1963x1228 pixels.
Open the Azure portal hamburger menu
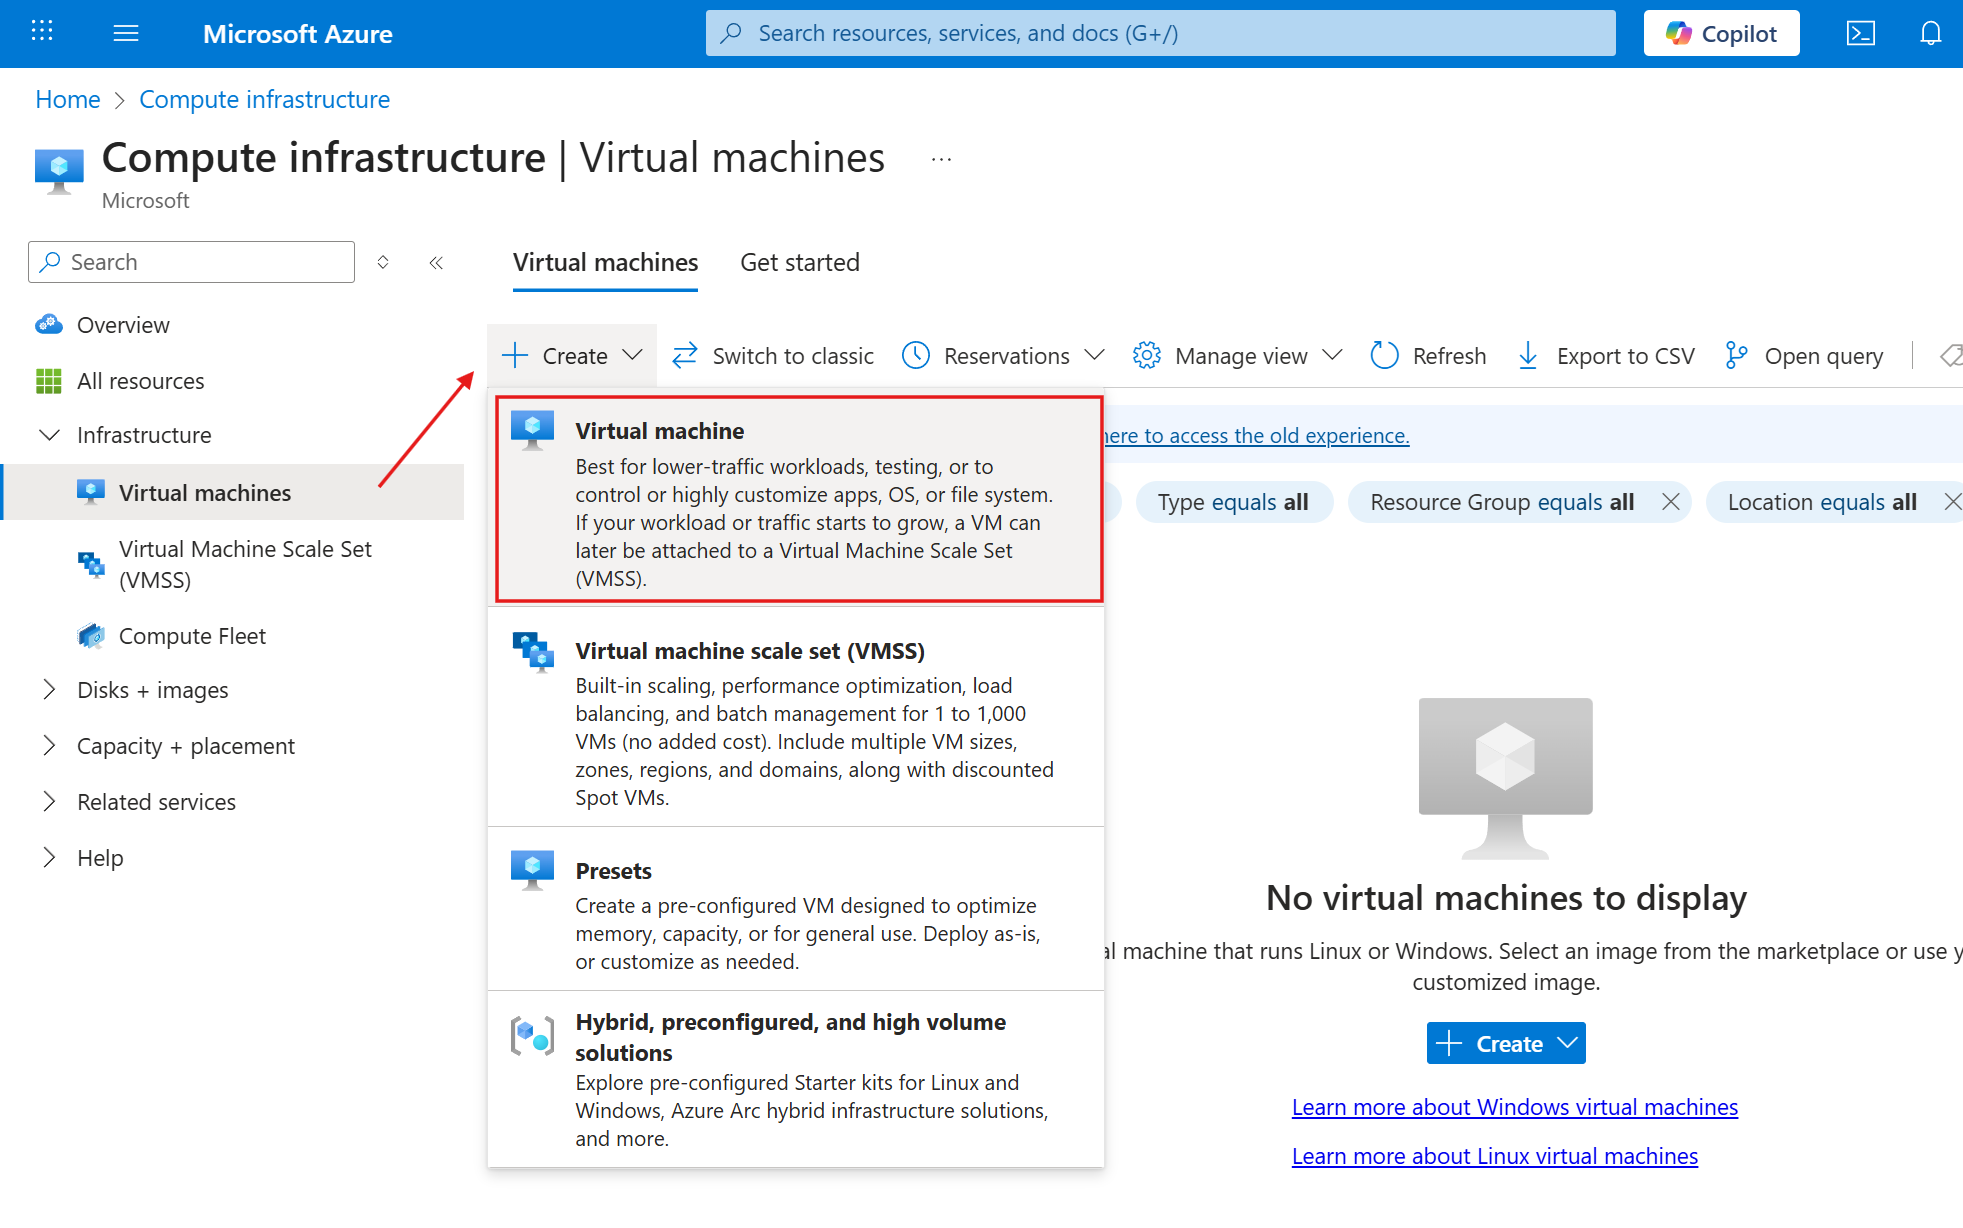click(126, 32)
